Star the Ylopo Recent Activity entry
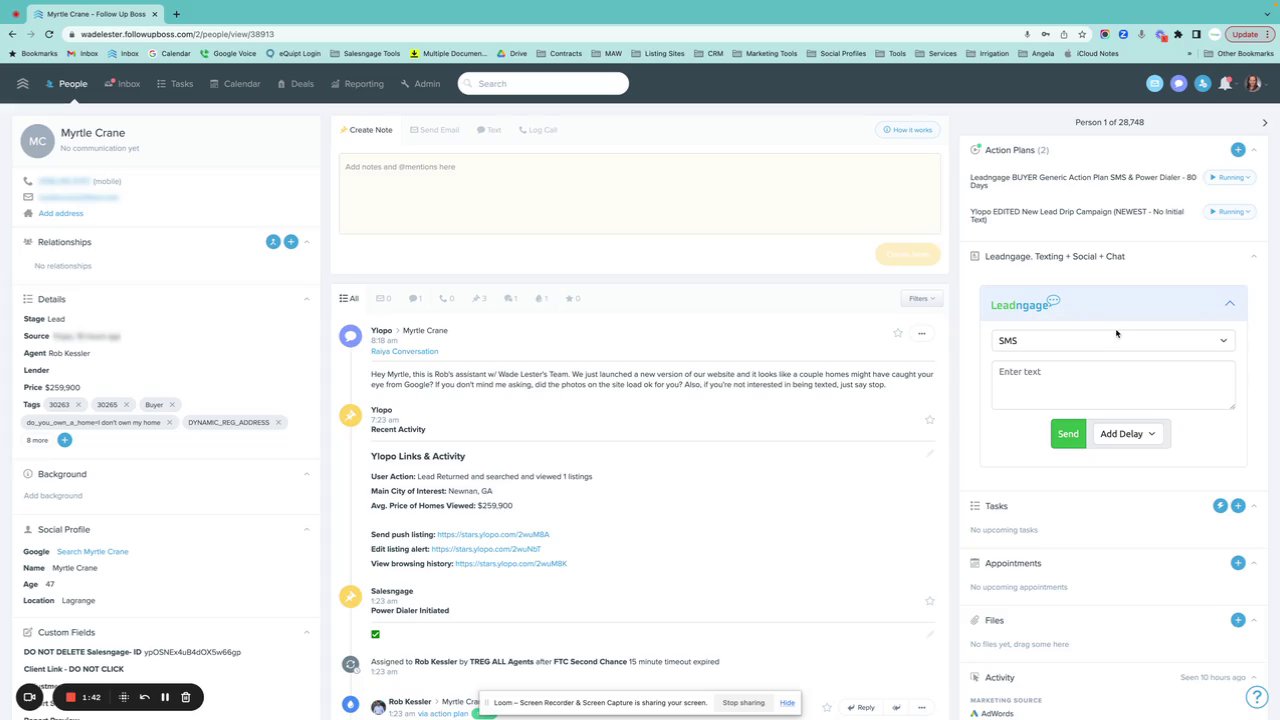Viewport: 1280px width, 720px height. click(x=930, y=420)
